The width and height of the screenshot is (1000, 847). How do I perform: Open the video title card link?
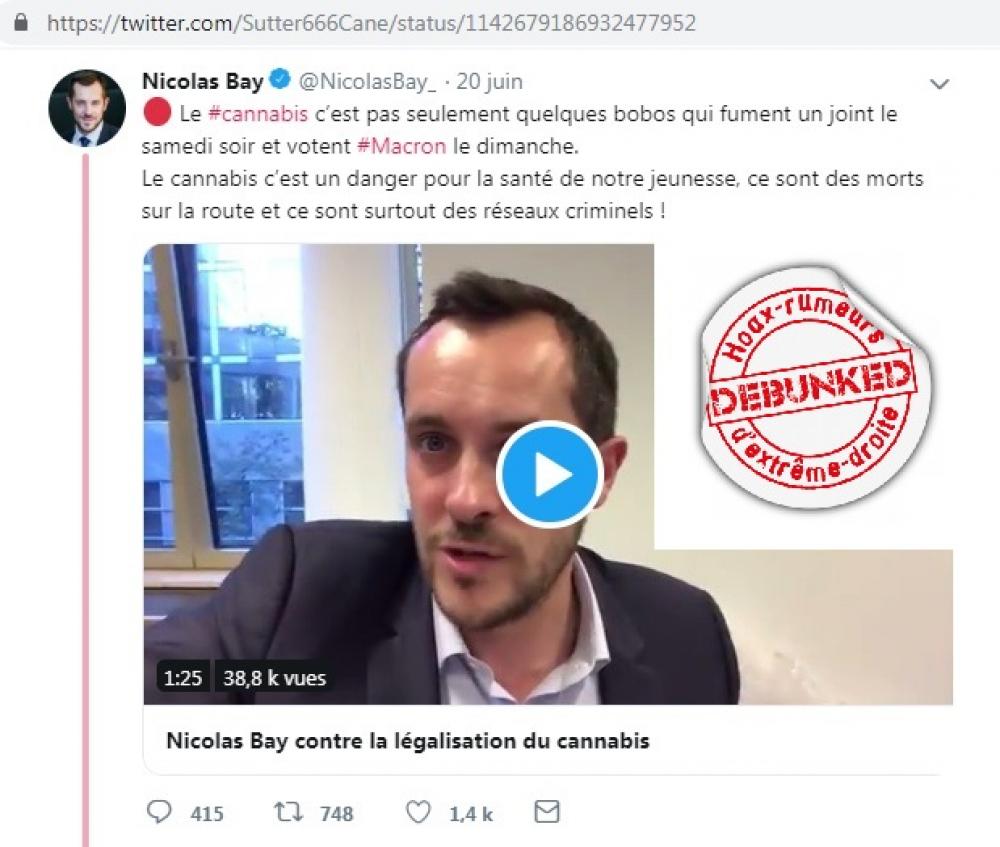click(x=408, y=740)
